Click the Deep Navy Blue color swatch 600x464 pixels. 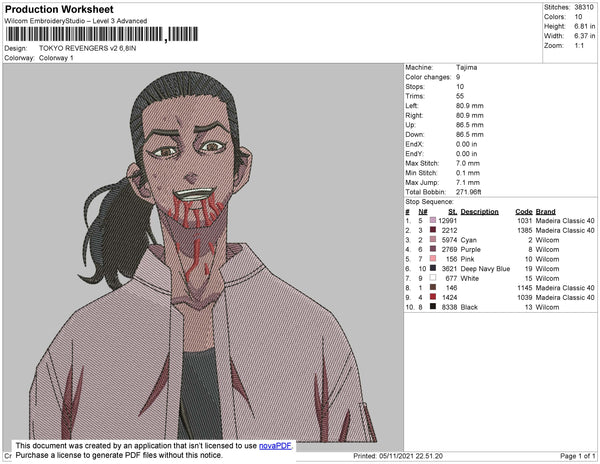[433, 268]
